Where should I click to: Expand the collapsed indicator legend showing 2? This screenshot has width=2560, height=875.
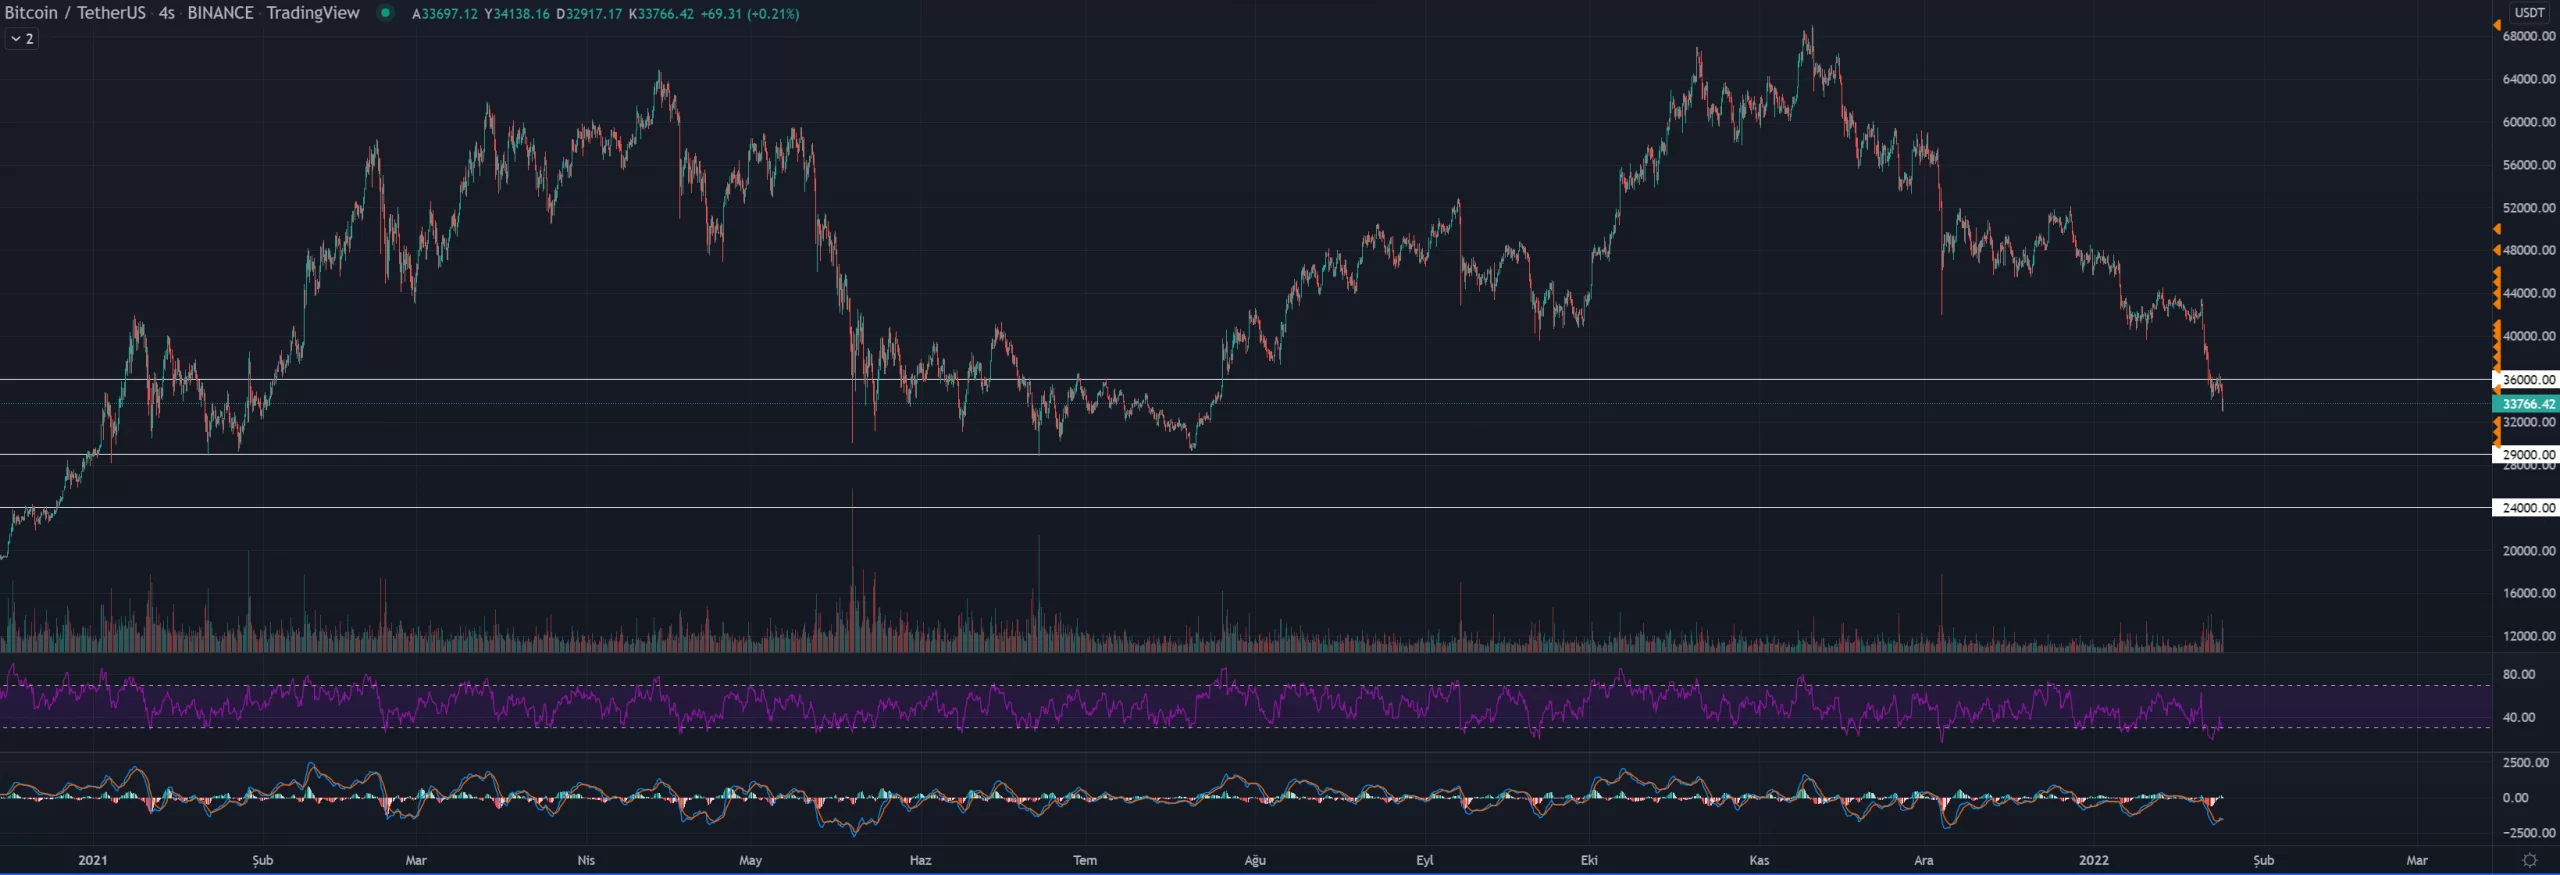[x=22, y=39]
